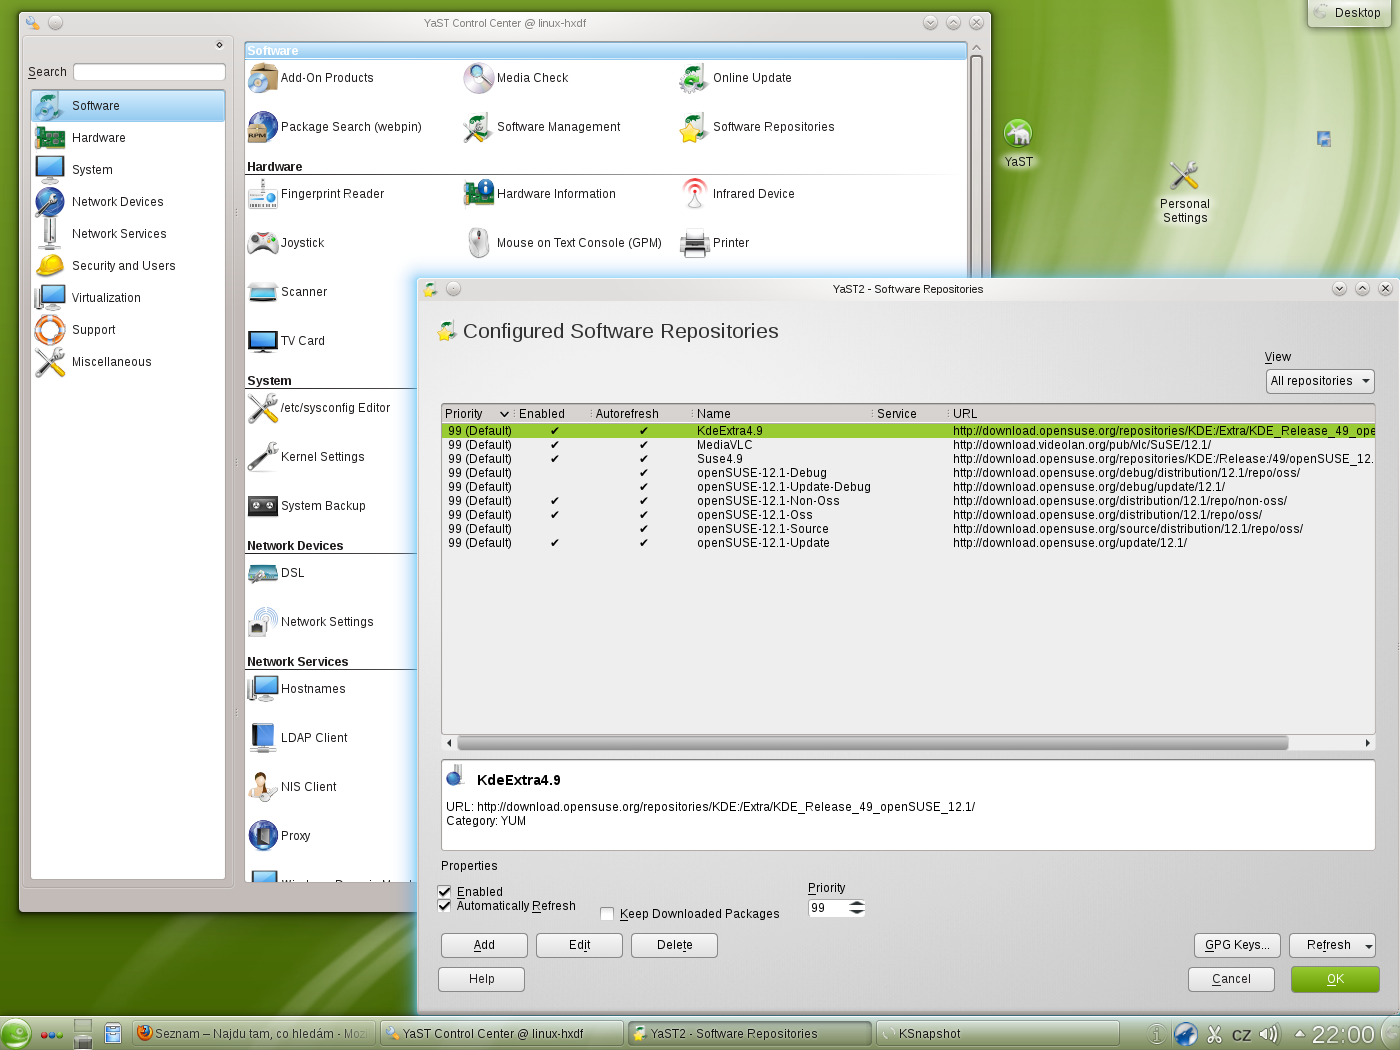Open TV Card configuration icon
Viewport: 1400px width, 1050px height.
click(263, 341)
